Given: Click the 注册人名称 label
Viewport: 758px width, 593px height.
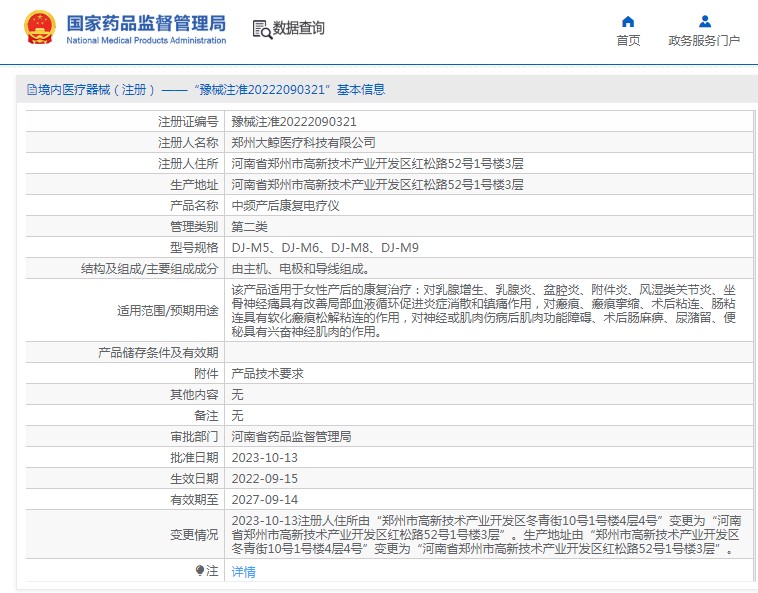Looking at the screenshot, I should [x=188, y=143].
